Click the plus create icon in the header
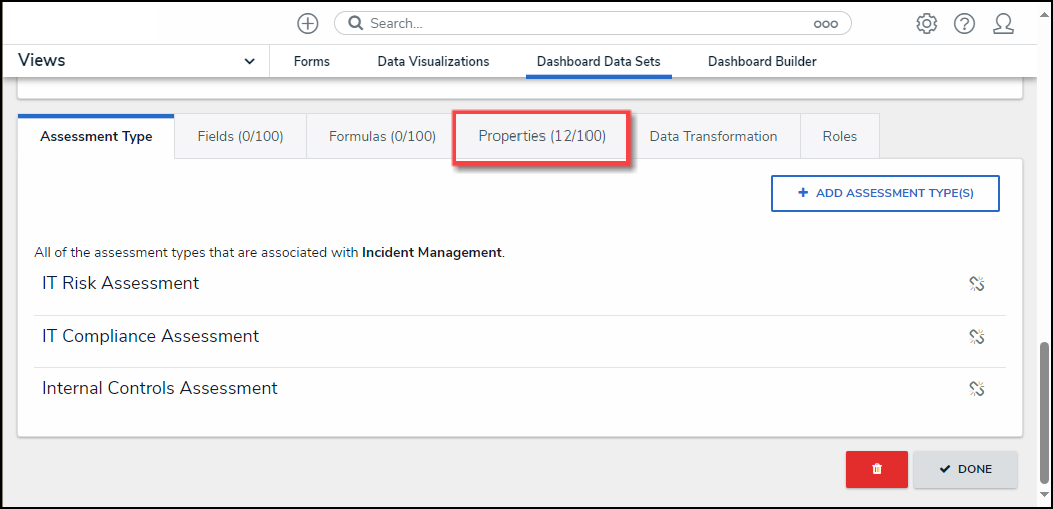The image size is (1053, 509). click(x=308, y=23)
